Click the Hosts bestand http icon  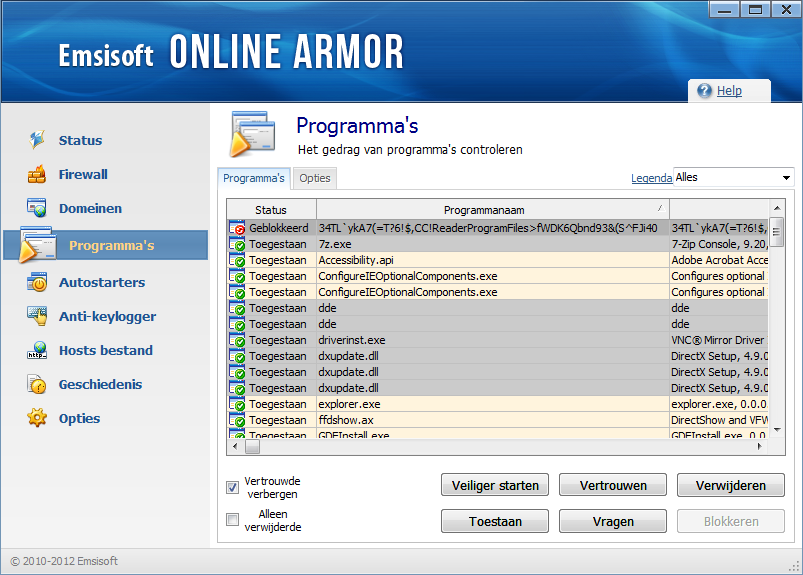point(37,350)
